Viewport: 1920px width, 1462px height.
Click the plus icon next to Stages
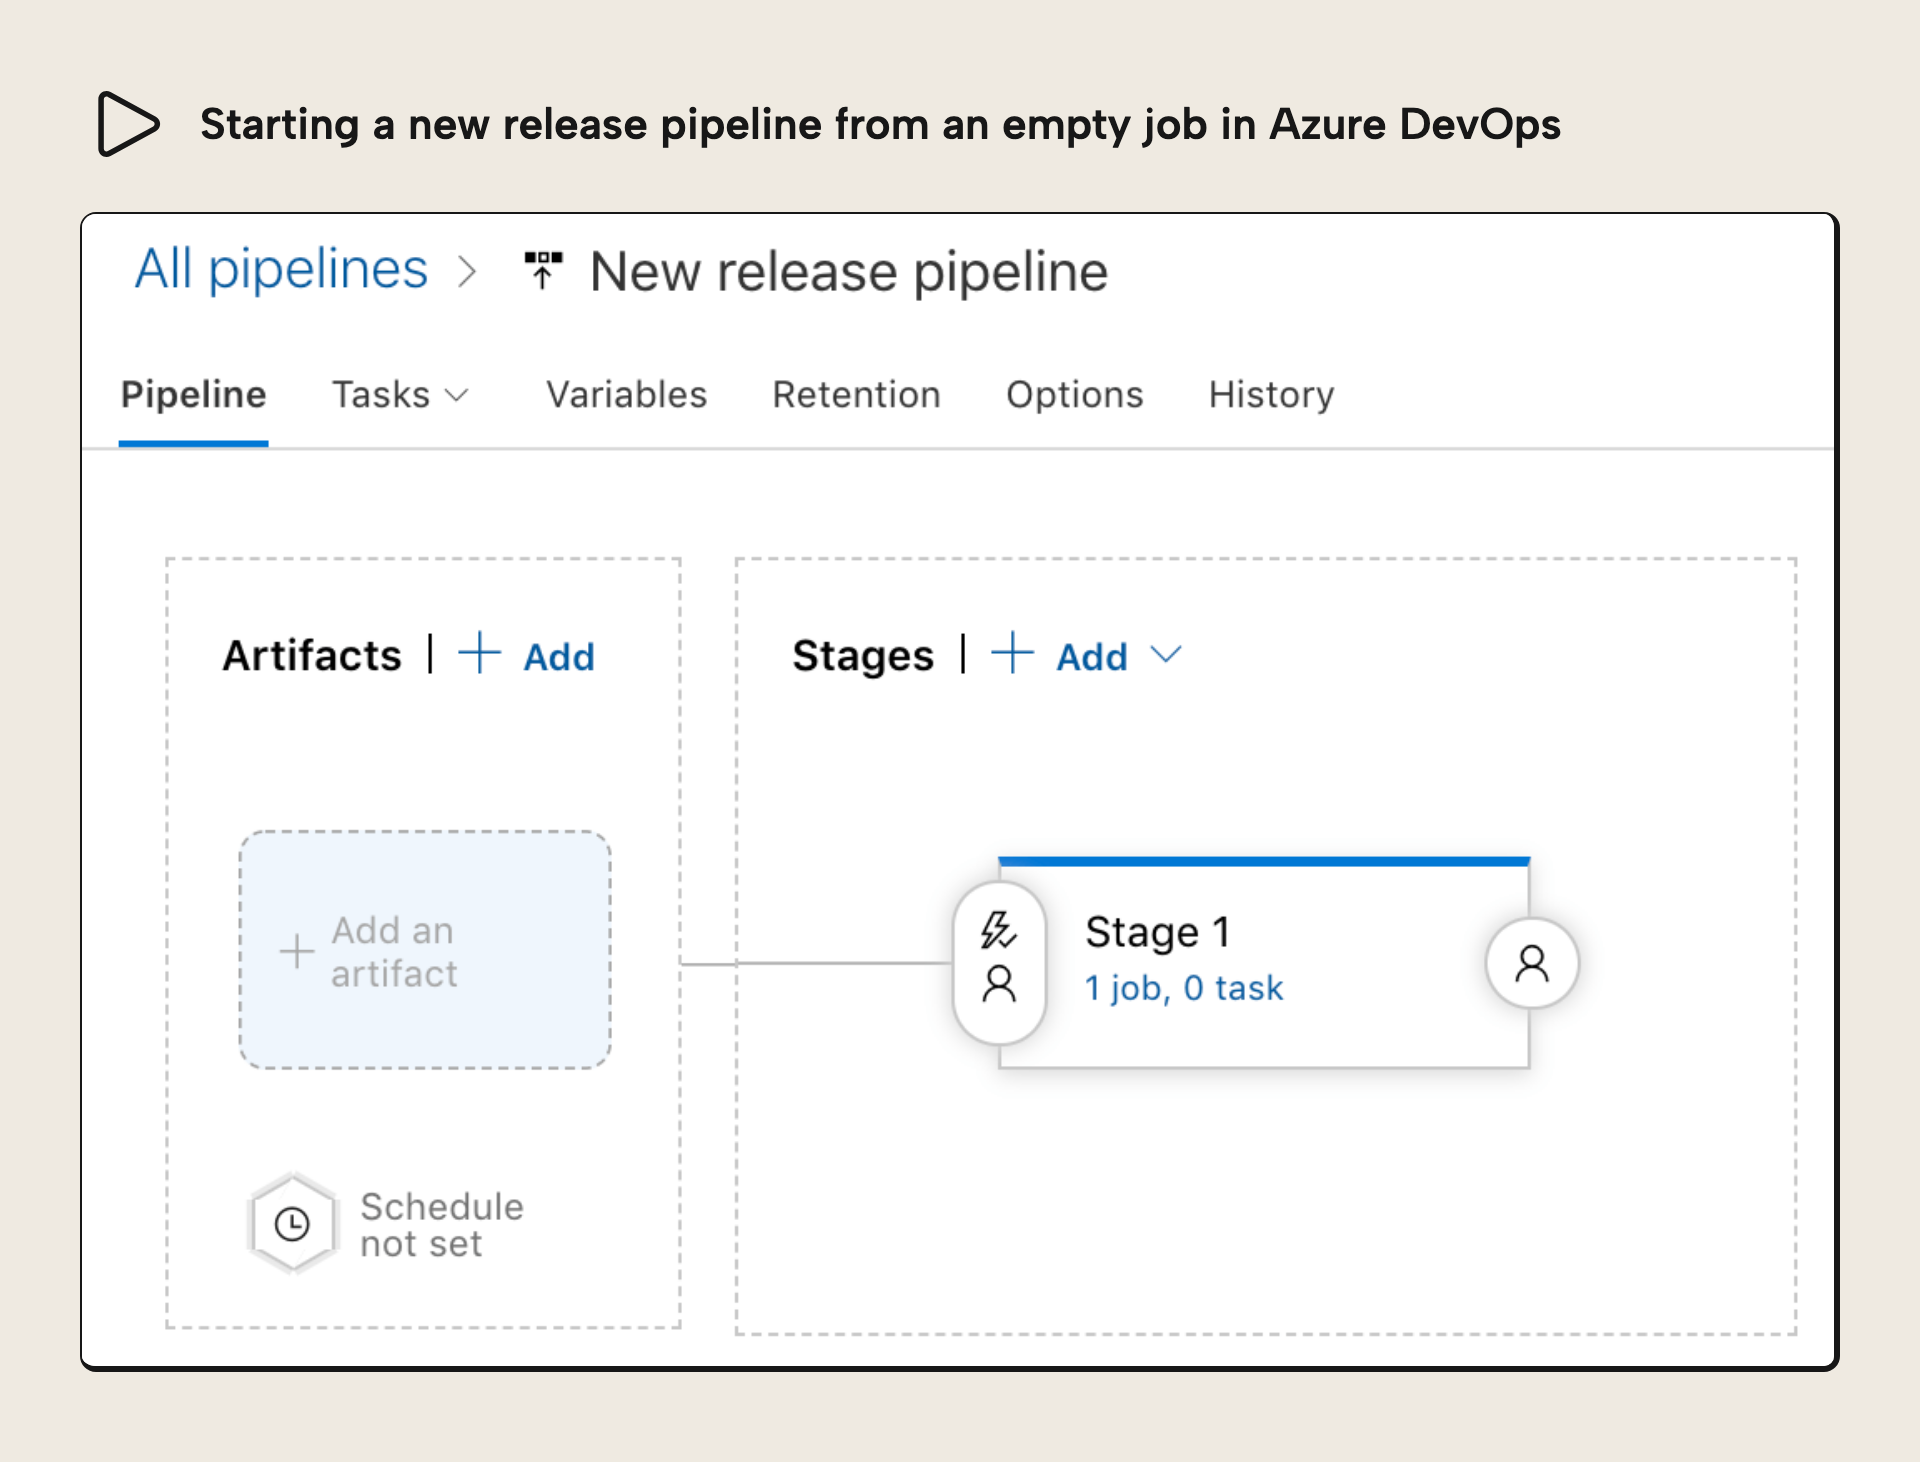click(x=1012, y=653)
